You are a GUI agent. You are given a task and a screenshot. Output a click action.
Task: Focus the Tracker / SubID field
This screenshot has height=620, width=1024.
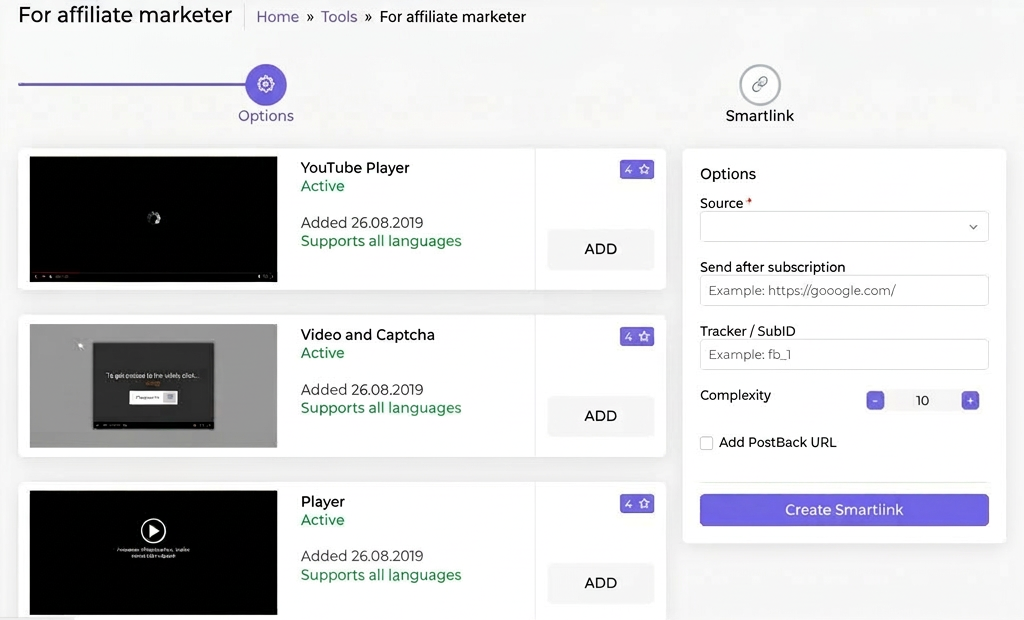click(844, 355)
